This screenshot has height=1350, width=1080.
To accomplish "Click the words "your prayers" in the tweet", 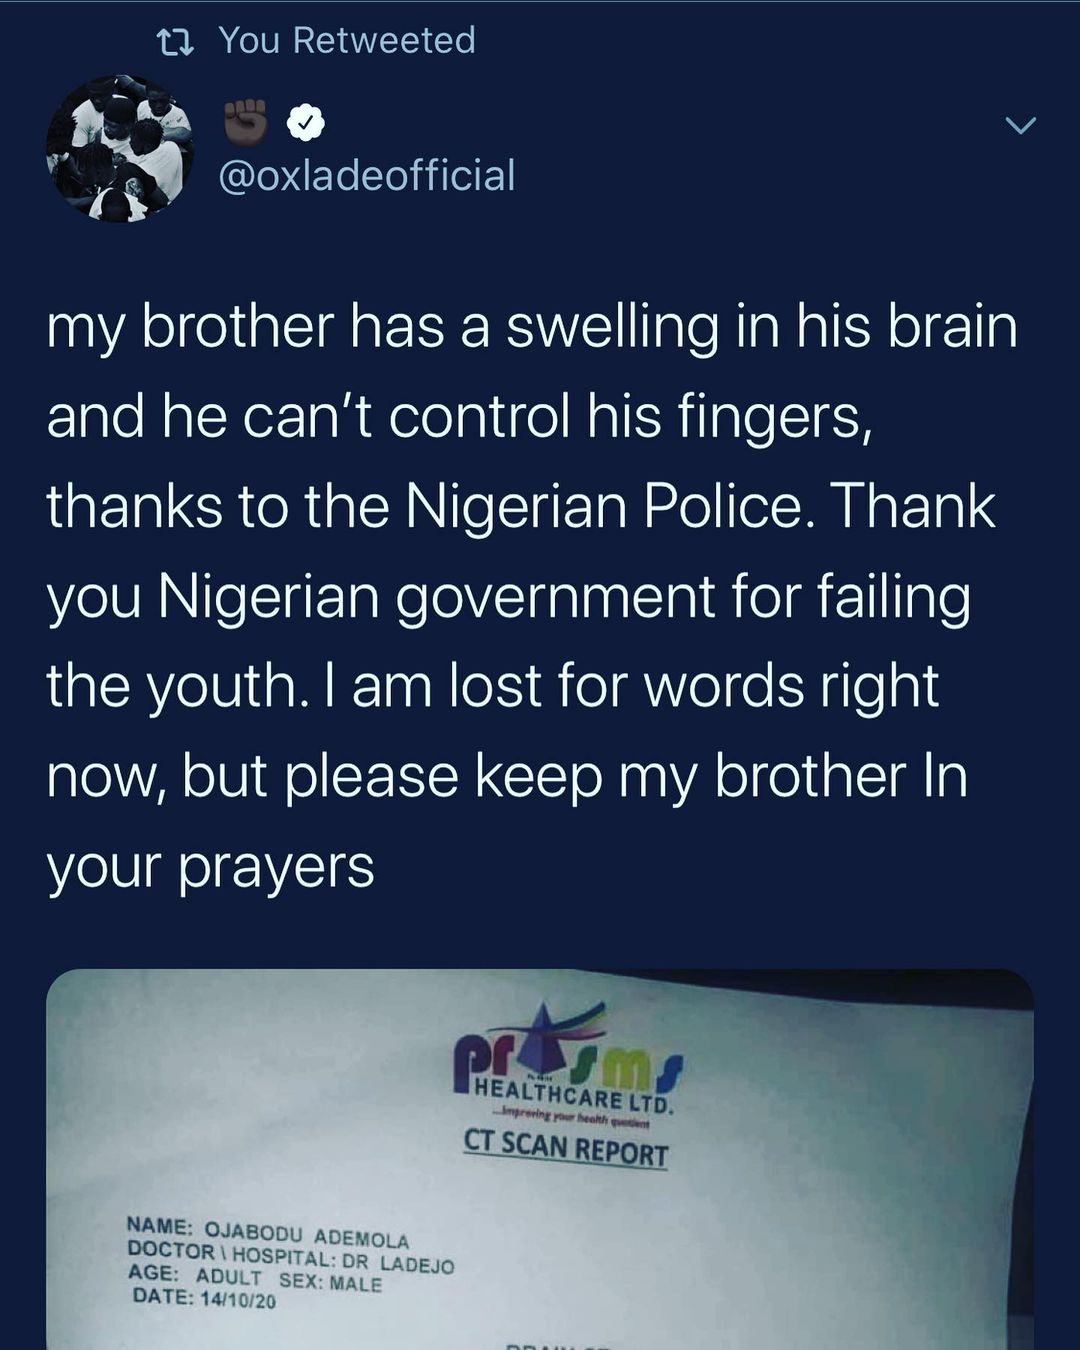I will pyautogui.click(x=211, y=868).
